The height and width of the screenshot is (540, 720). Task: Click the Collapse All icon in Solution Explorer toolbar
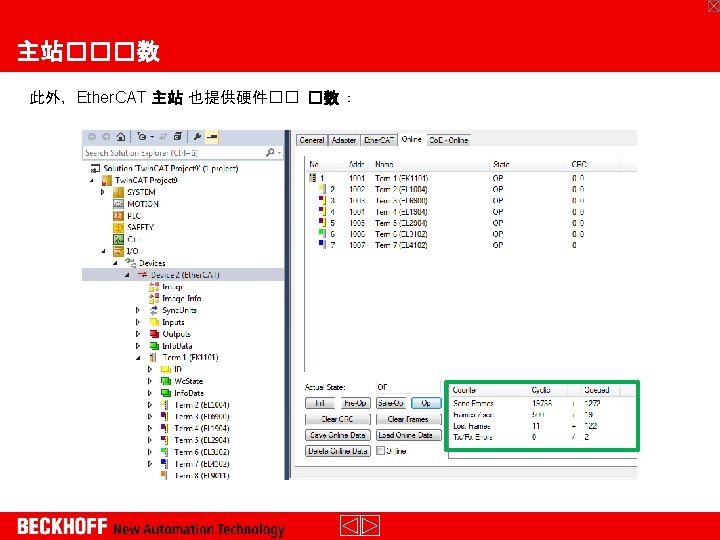pos(178,136)
